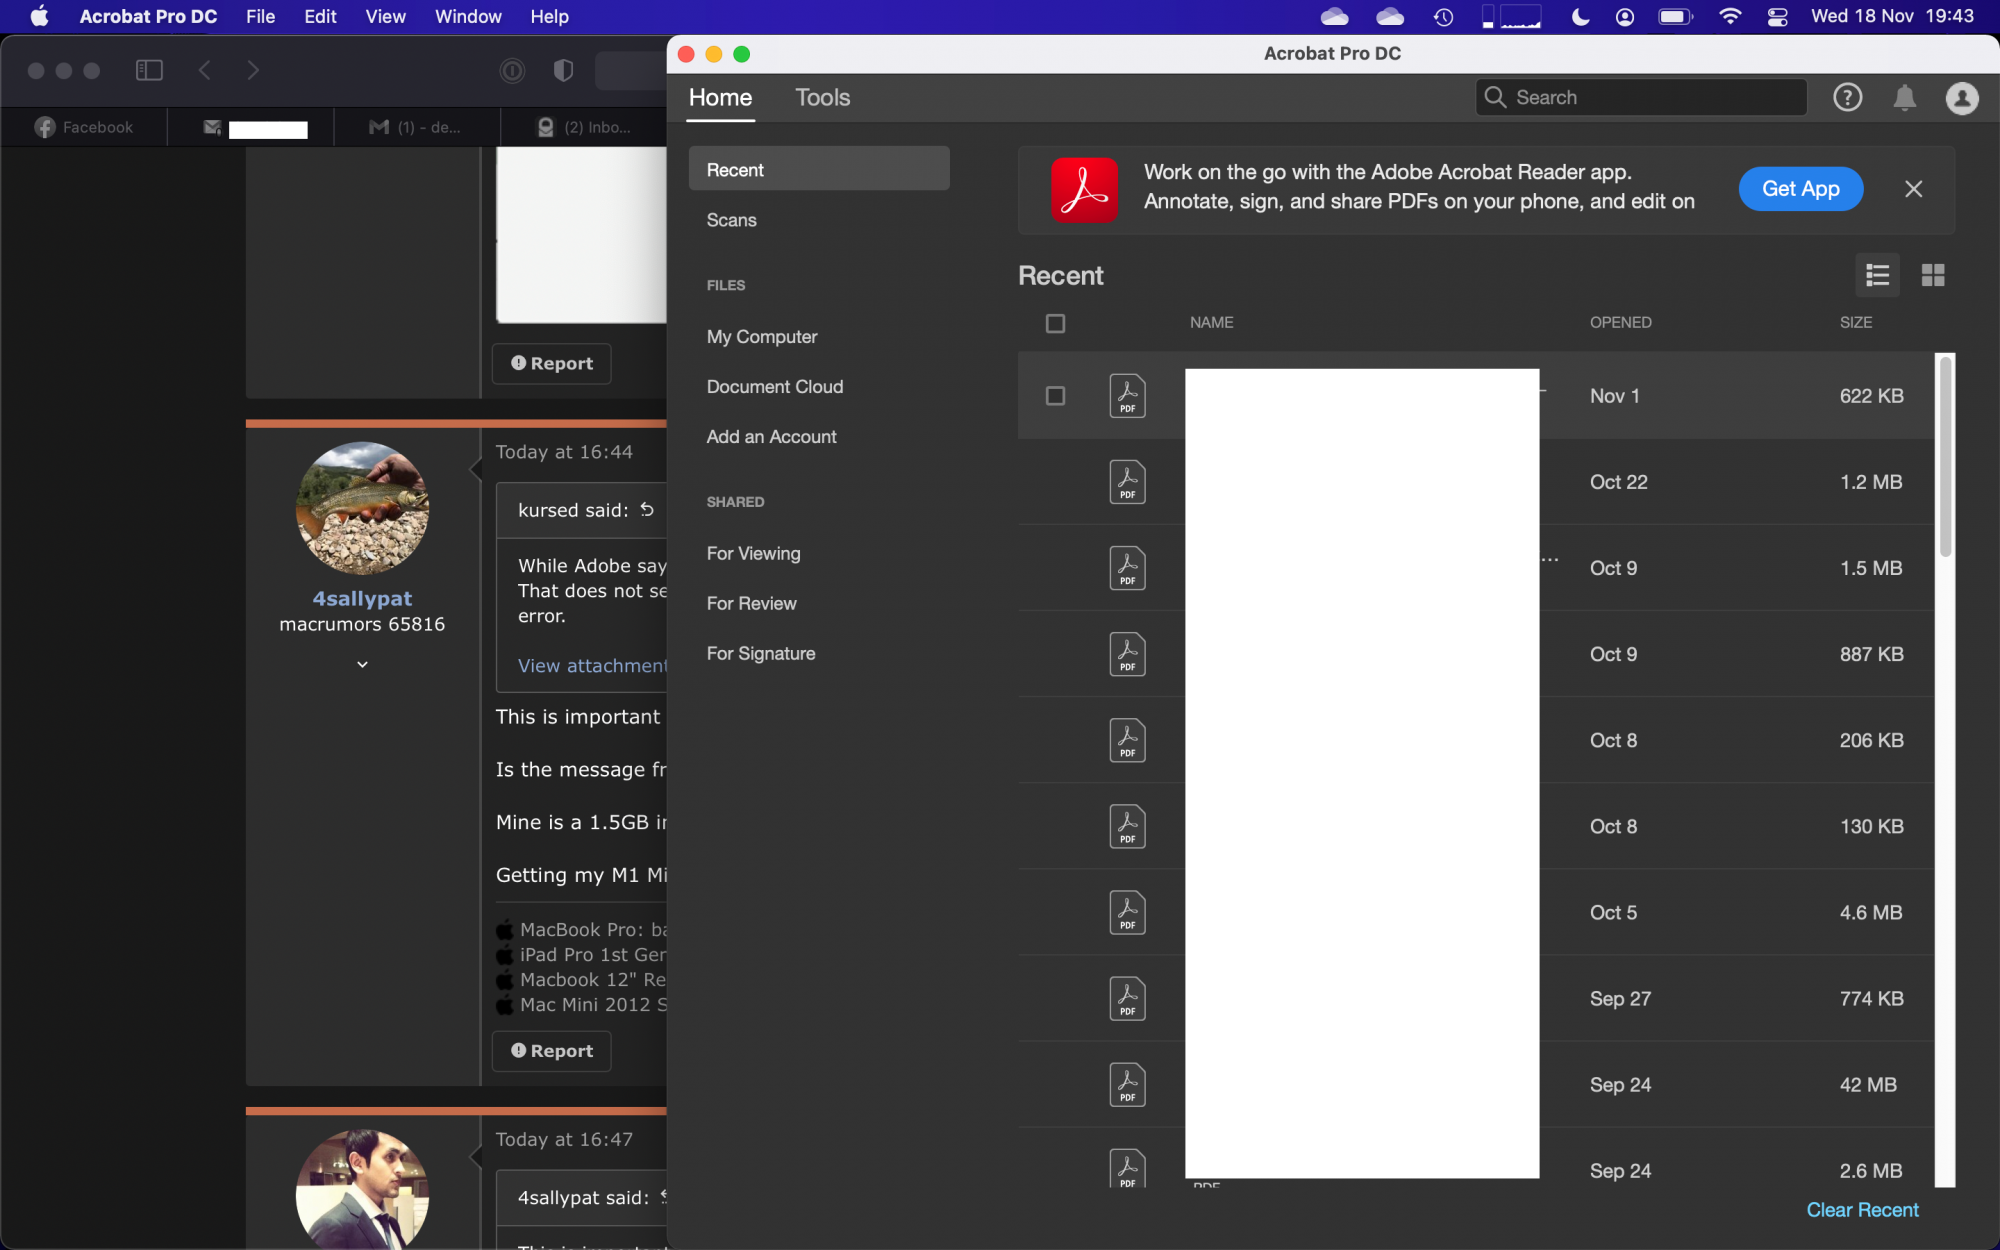Check the select-all checkbox beside NAME
This screenshot has height=1250, width=2000.
tap(1055, 323)
